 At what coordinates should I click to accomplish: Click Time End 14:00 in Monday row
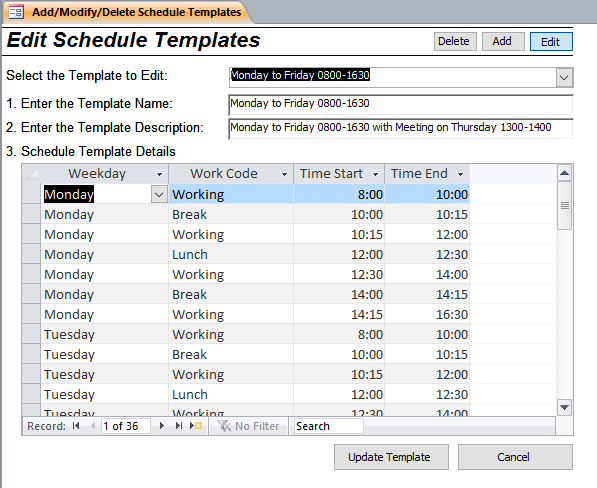tap(427, 274)
